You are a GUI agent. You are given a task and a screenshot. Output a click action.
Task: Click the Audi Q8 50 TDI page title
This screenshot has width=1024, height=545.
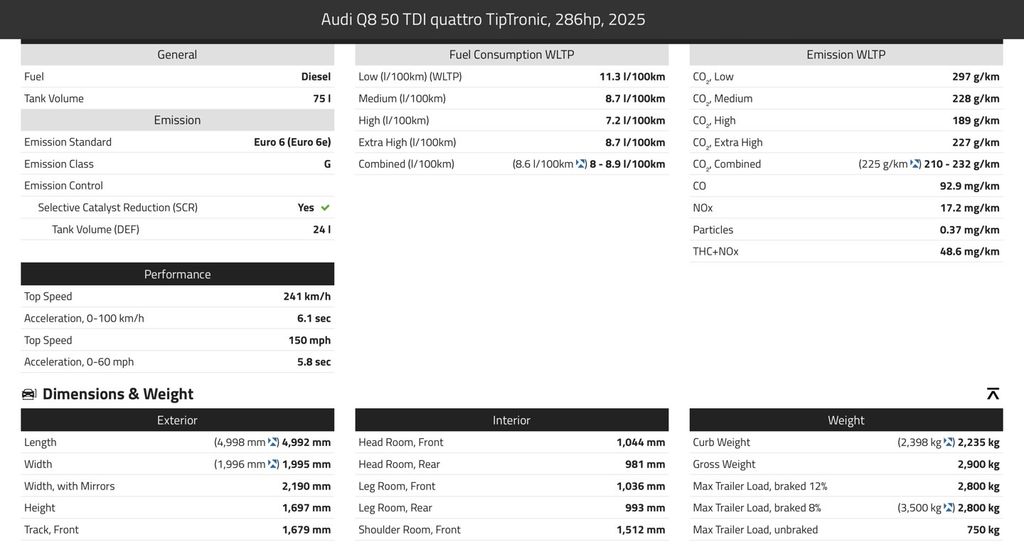pos(483,20)
